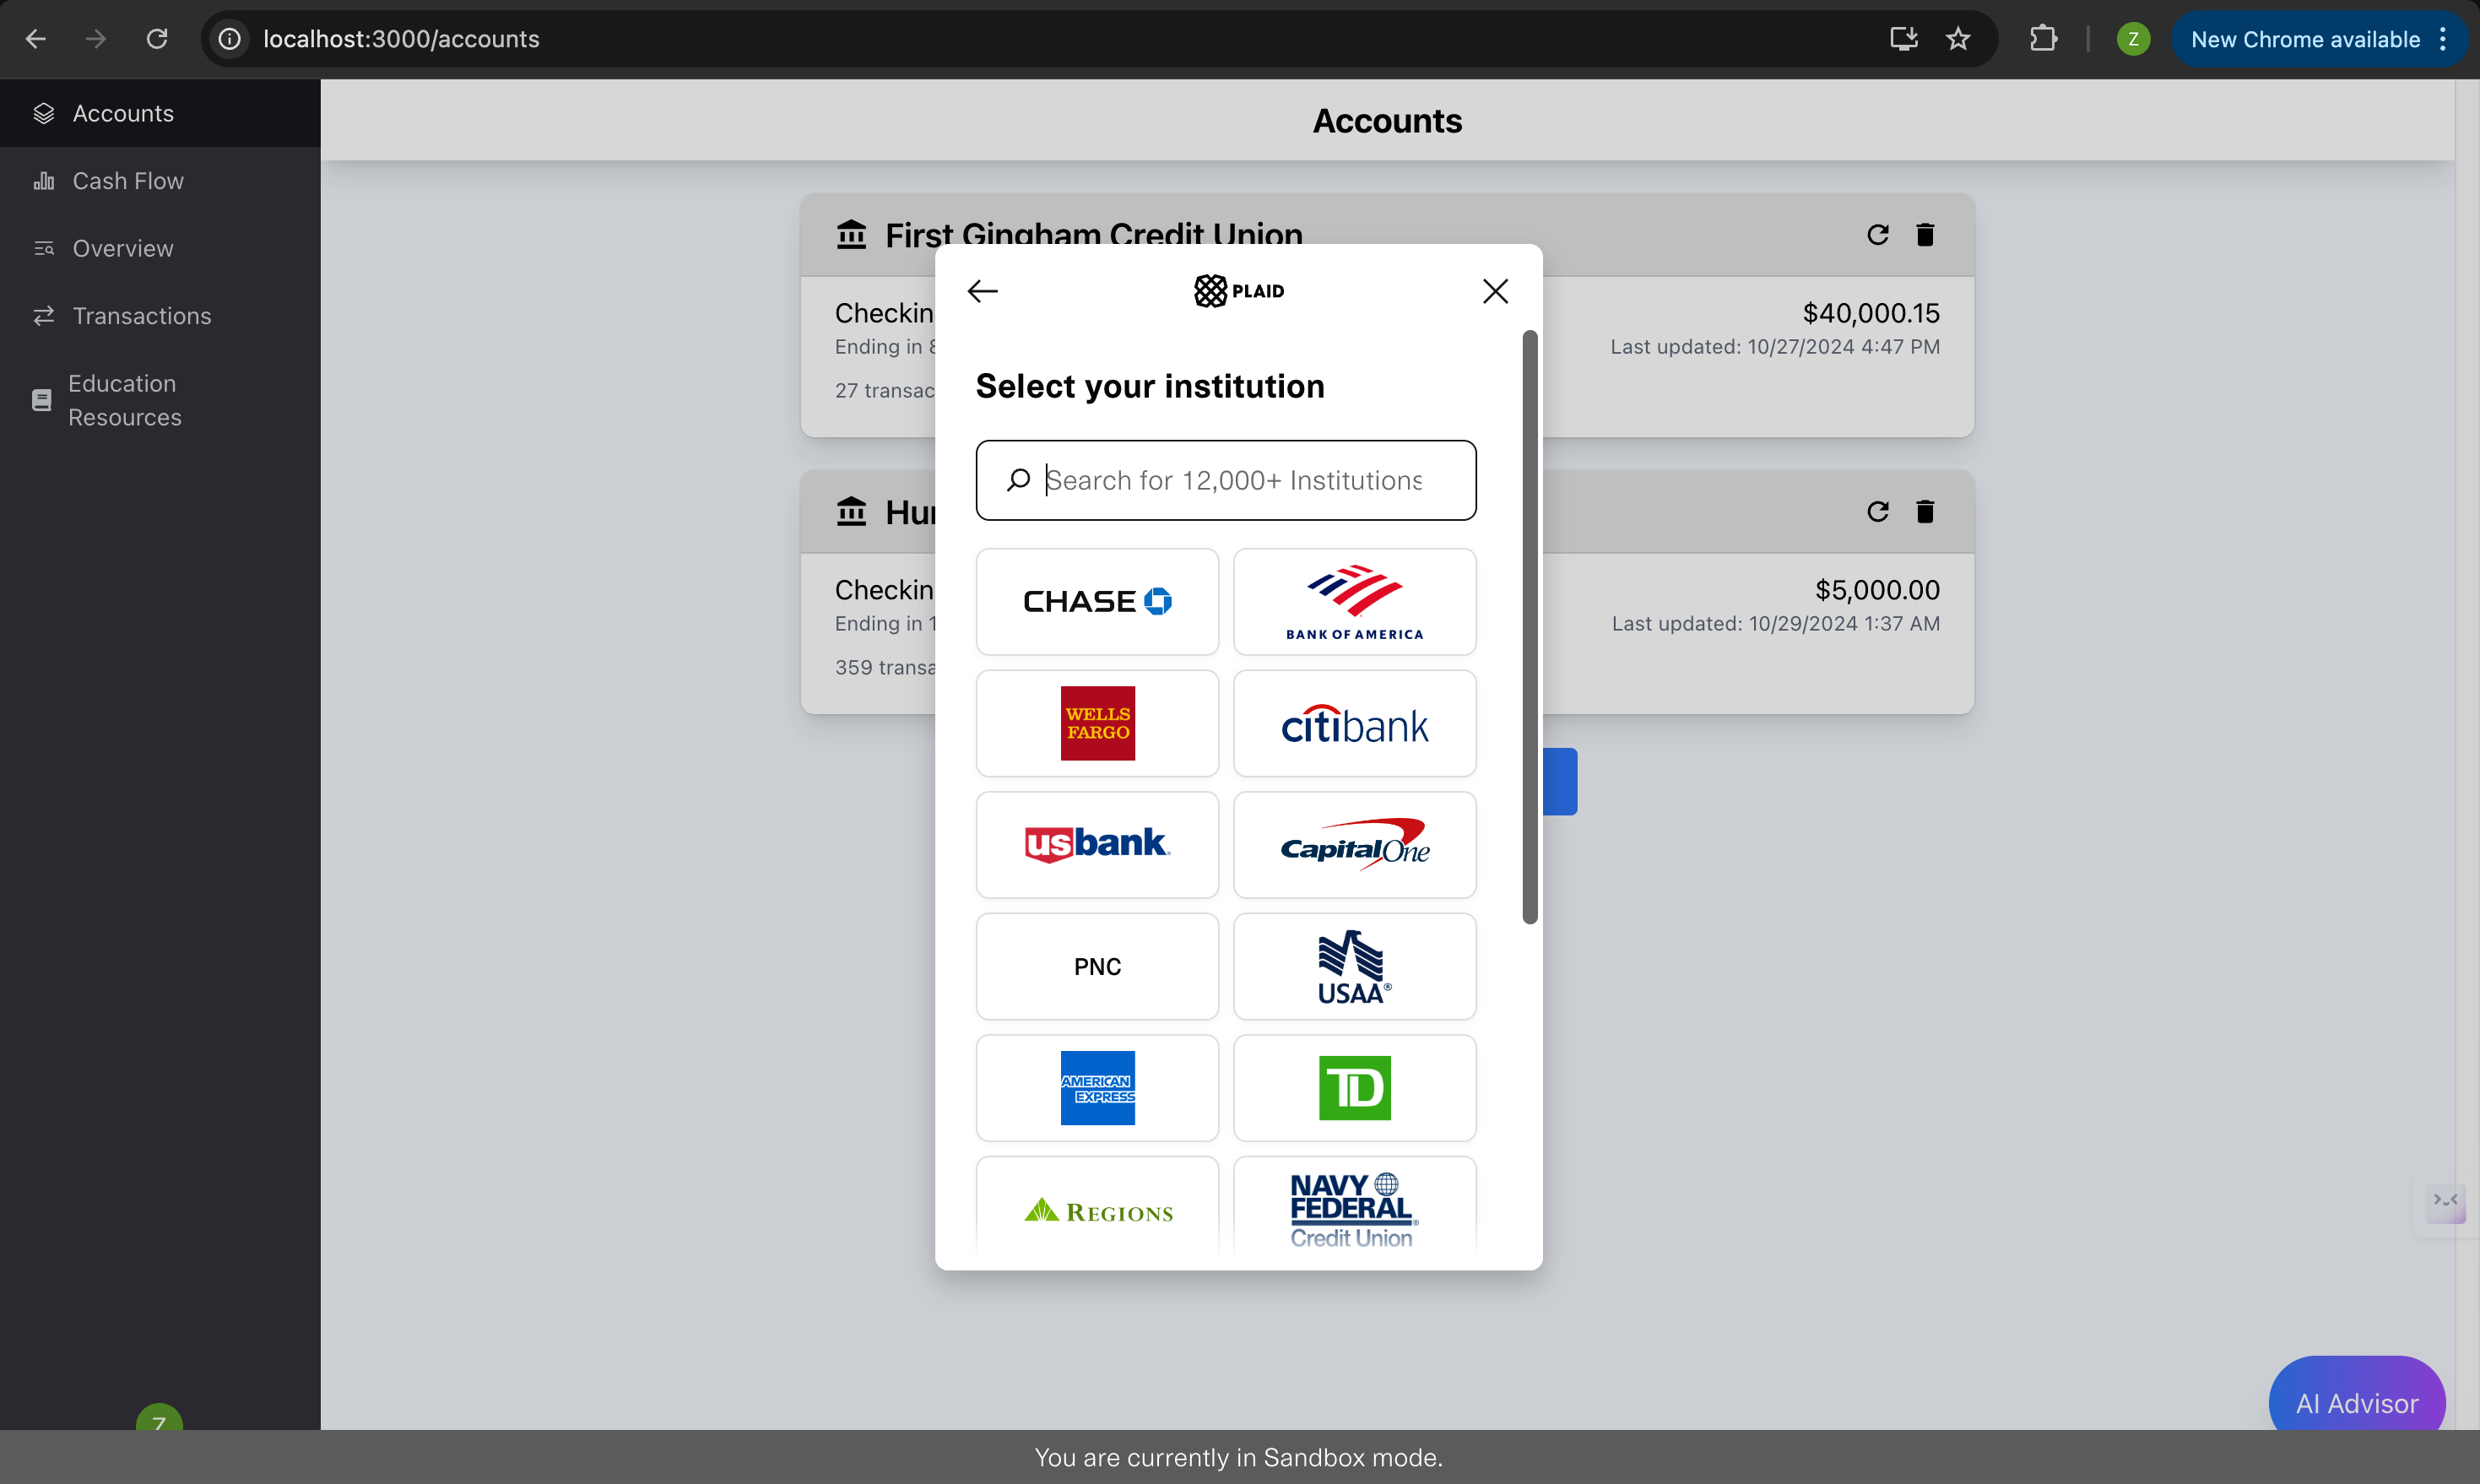Bookmark this page with star icon

click(1957, 39)
